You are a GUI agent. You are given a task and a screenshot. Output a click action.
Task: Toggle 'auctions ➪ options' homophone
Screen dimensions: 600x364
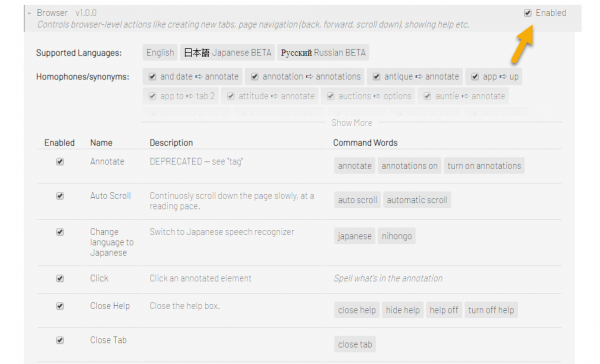[x=331, y=96]
